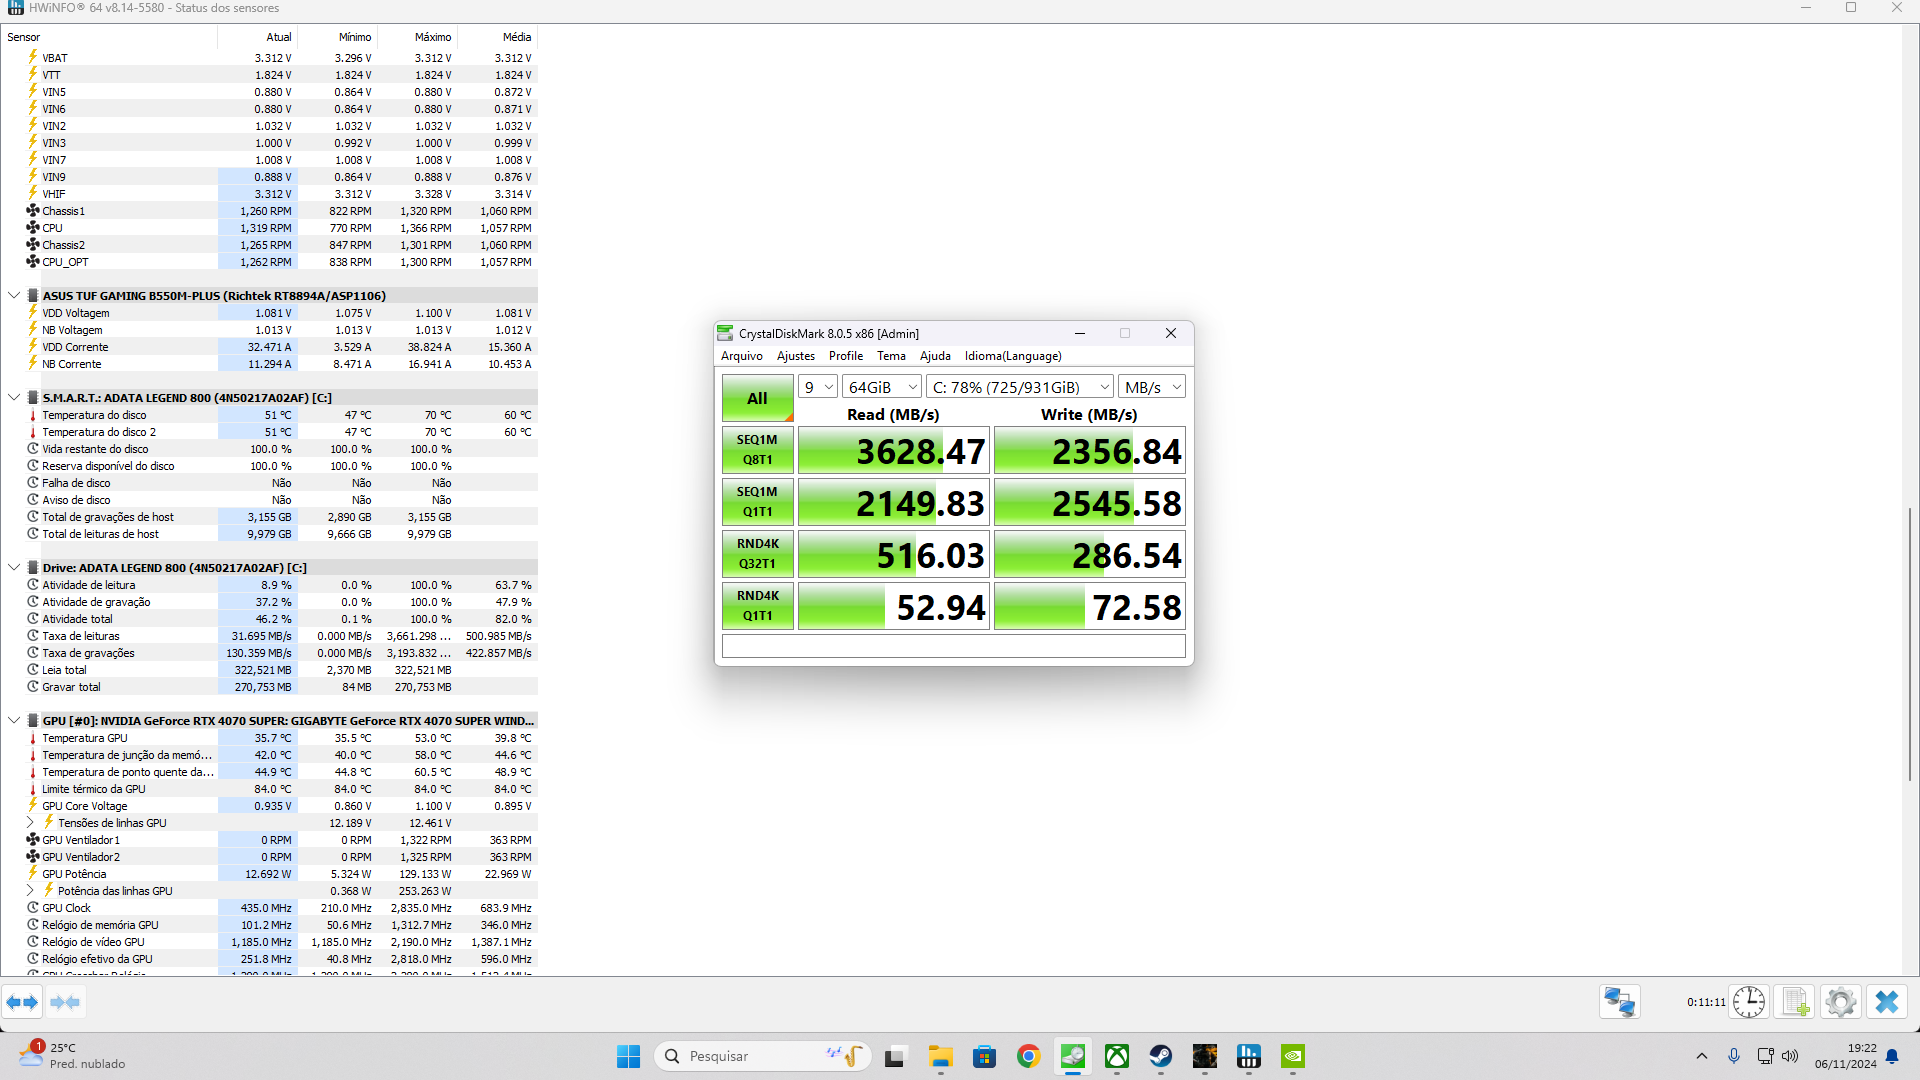Click the Chassis1 fan sensor icon

(33, 211)
